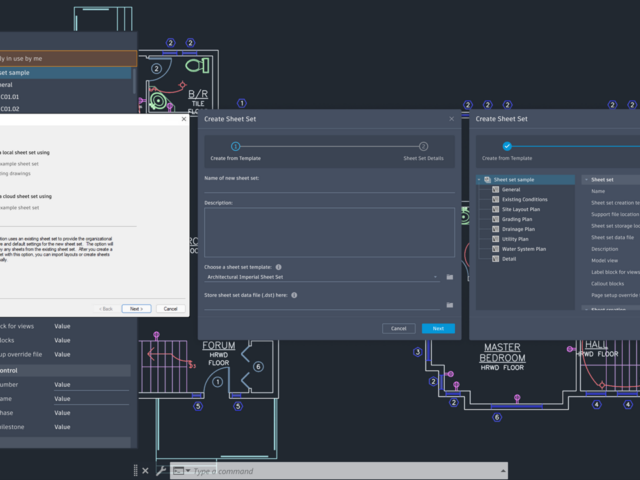Click the completed Create from Template step checkmark
The image size is (640, 480).
[x=507, y=146]
